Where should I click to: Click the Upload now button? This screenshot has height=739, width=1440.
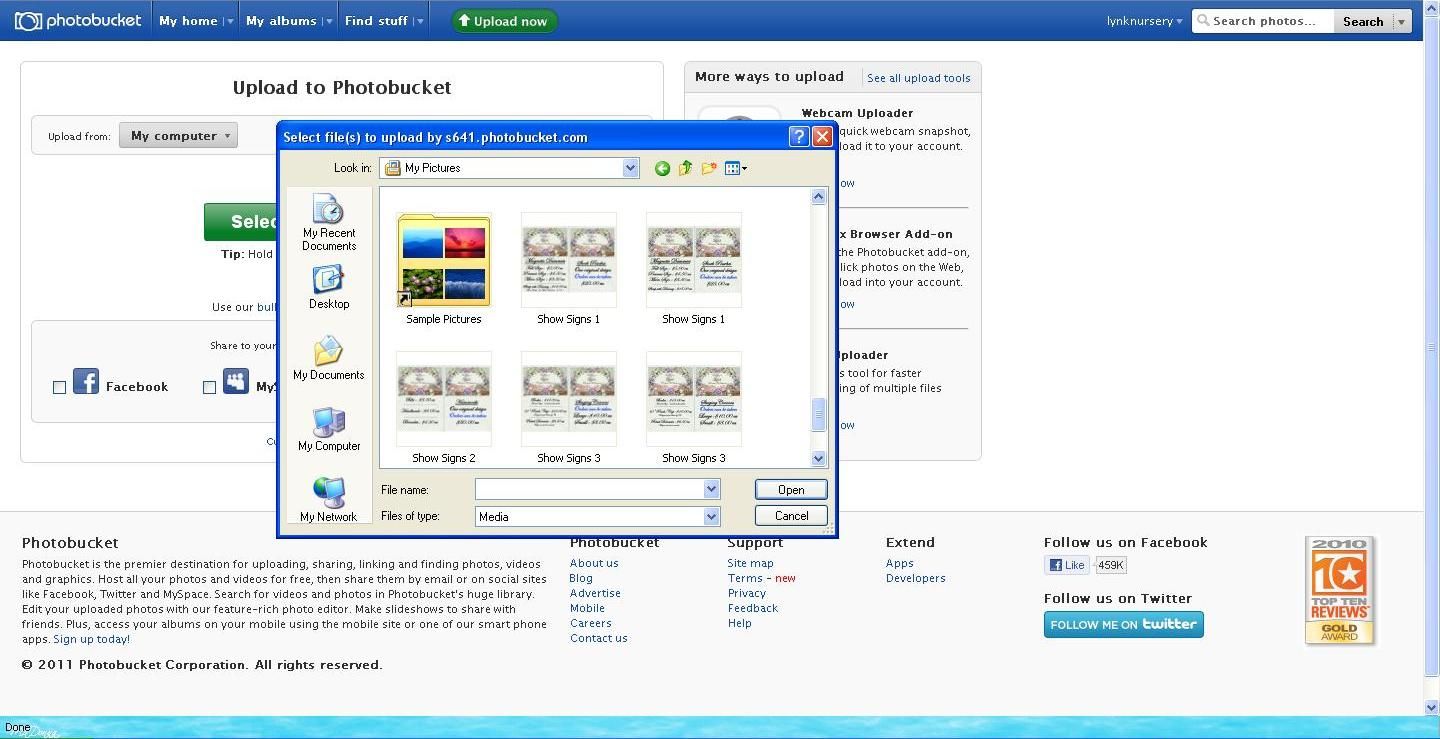click(504, 21)
